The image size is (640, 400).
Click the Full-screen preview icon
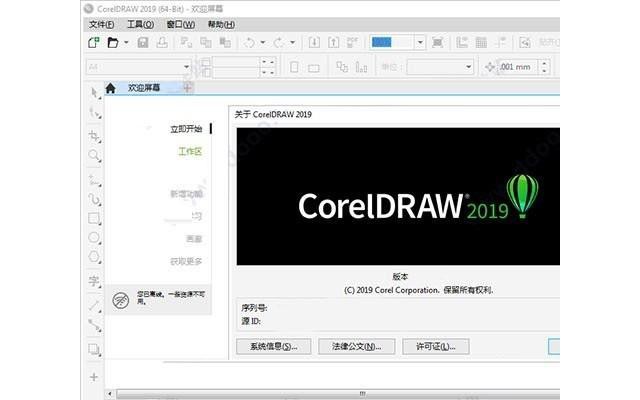tap(438, 42)
